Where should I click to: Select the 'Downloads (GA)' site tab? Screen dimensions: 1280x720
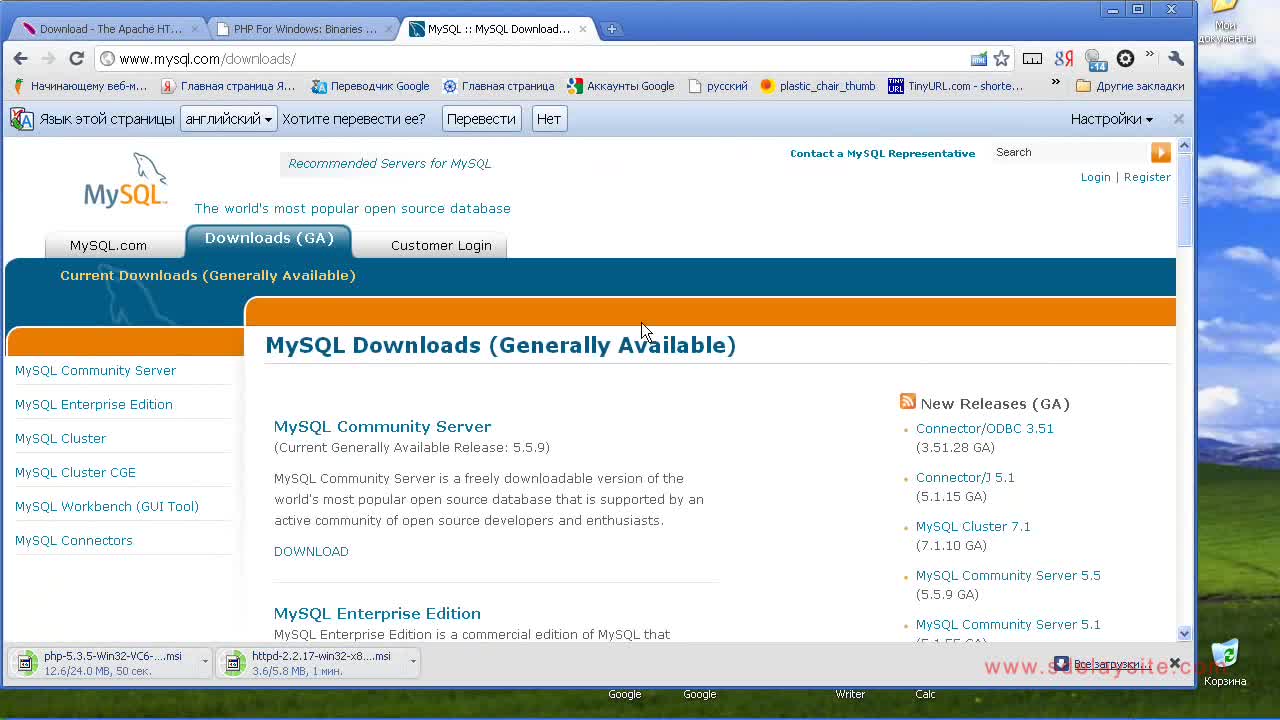pyautogui.click(x=269, y=241)
